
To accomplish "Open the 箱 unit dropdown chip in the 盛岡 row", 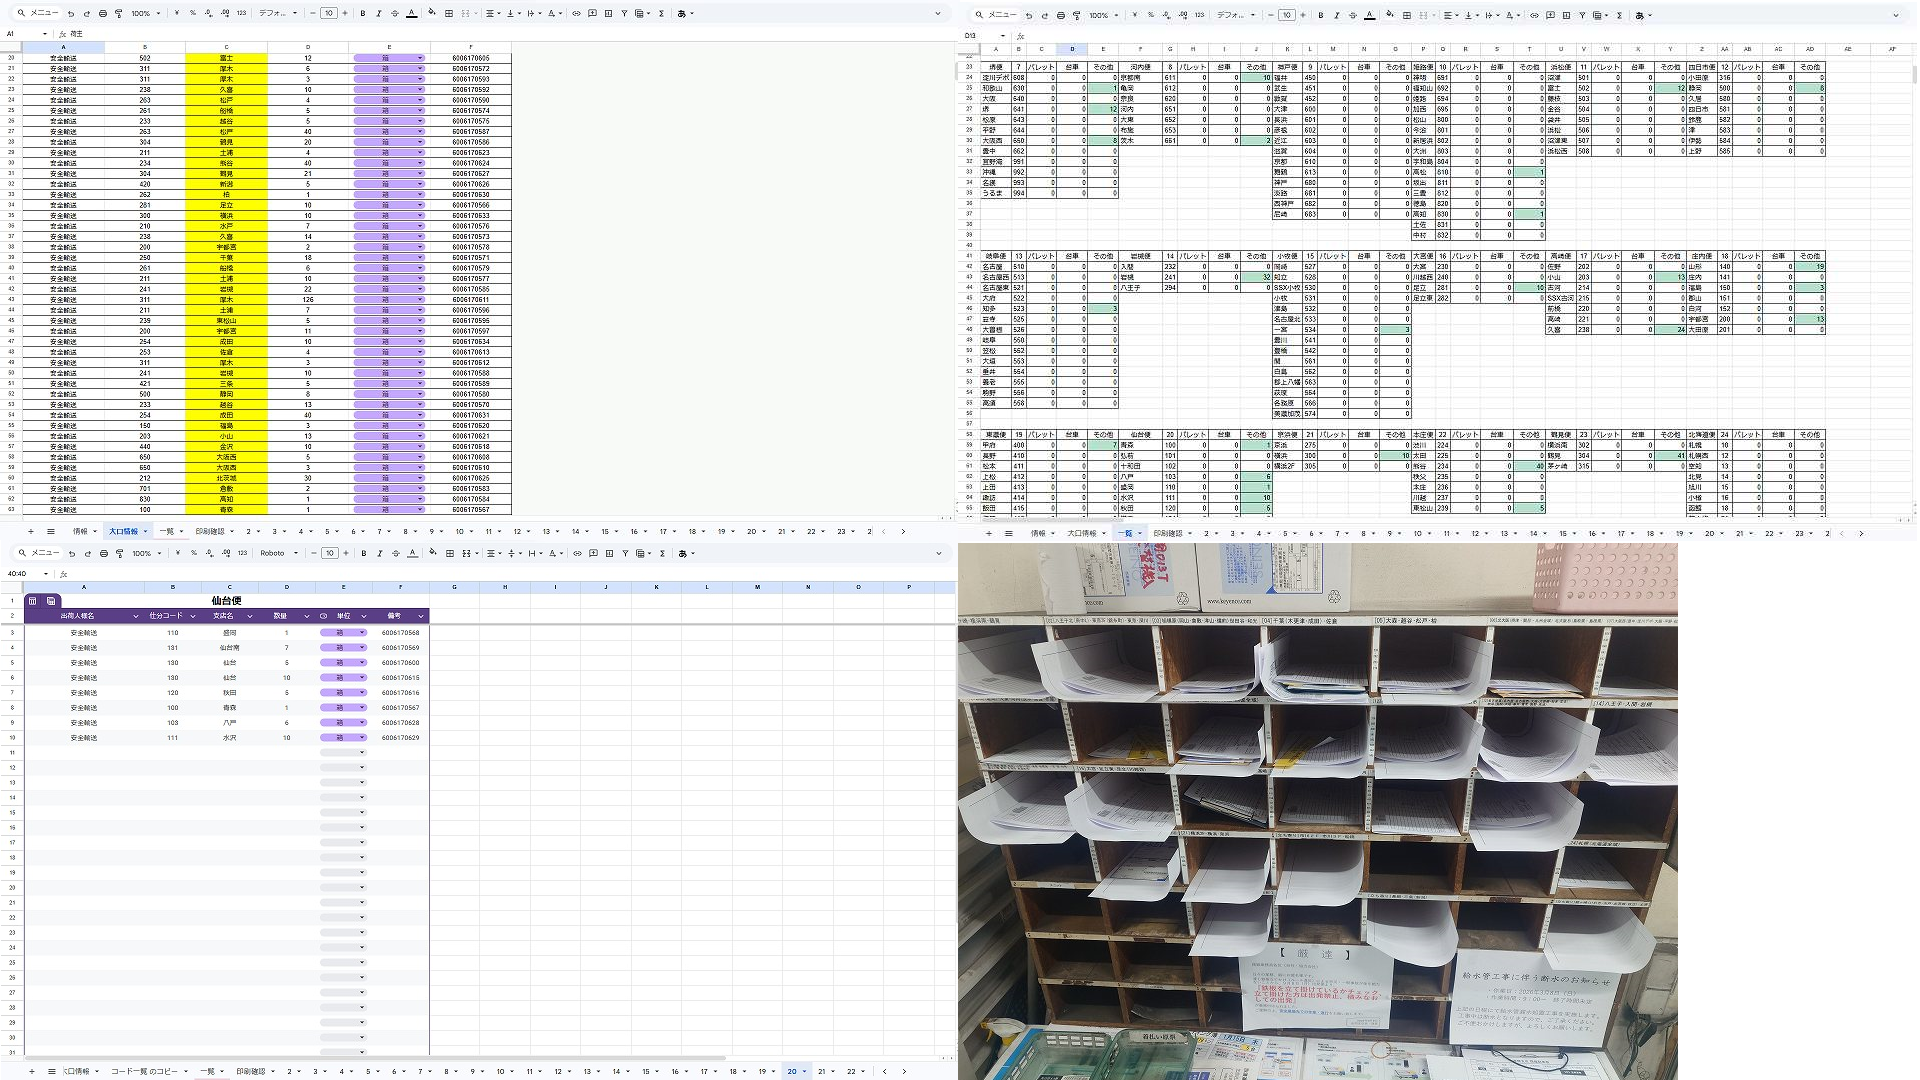I will [343, 633].
